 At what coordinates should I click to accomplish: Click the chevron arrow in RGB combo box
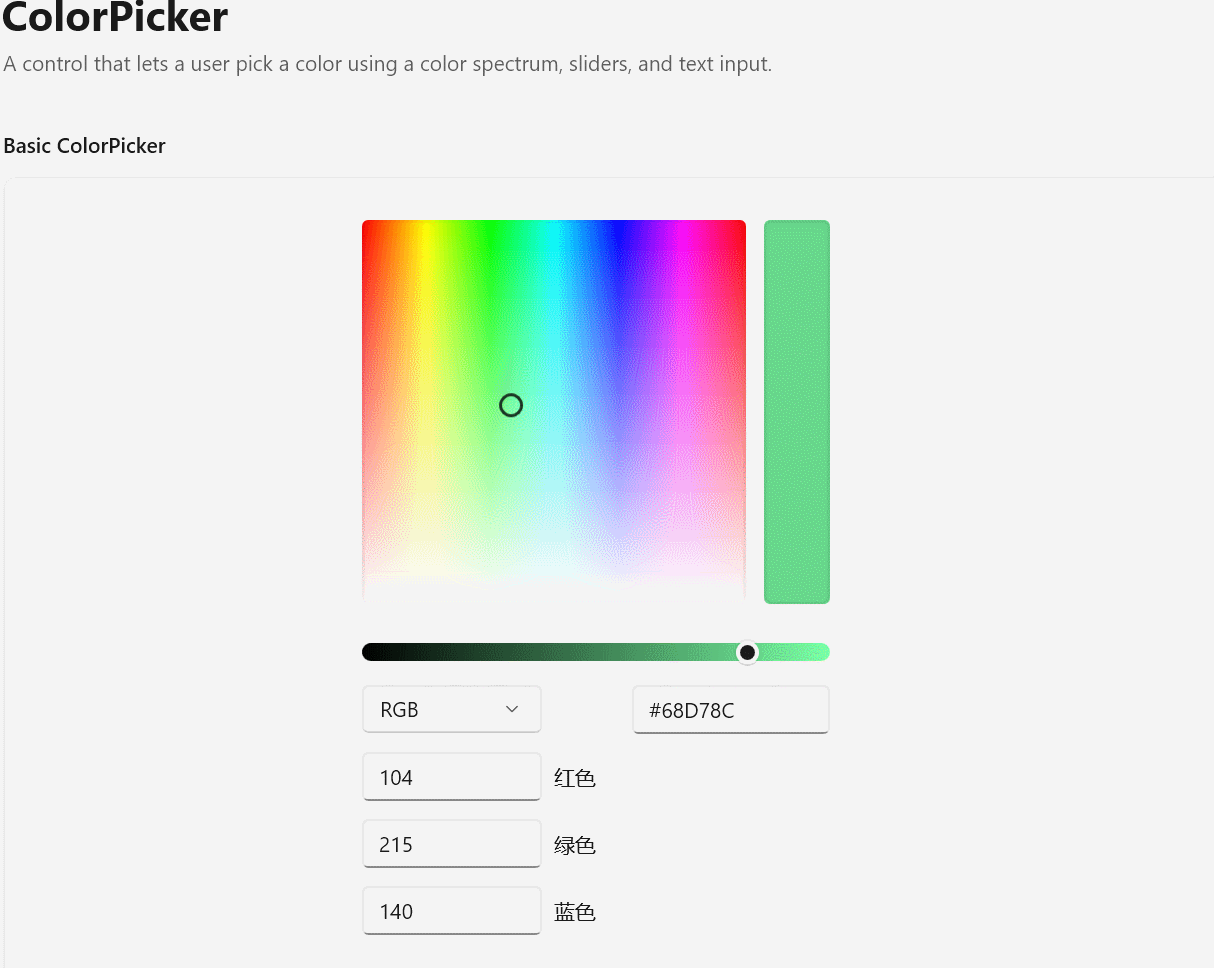[x=512, y=709]
